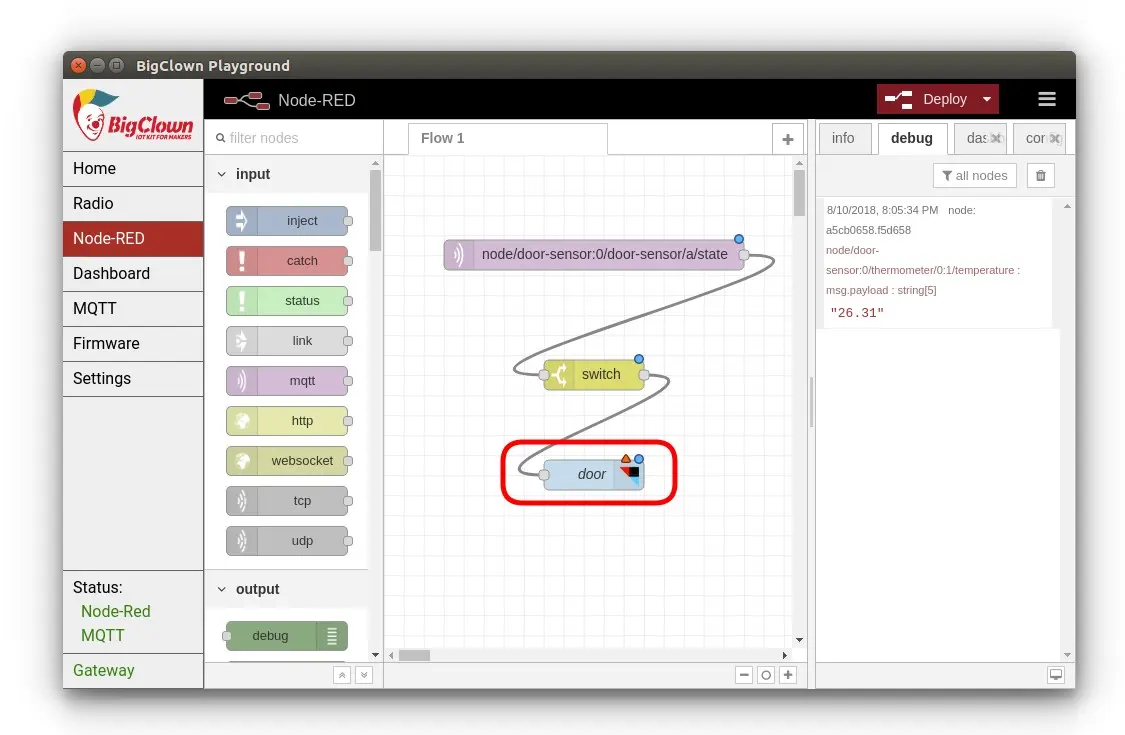
Task: Click the Deploy button
Action: point(927,99)
